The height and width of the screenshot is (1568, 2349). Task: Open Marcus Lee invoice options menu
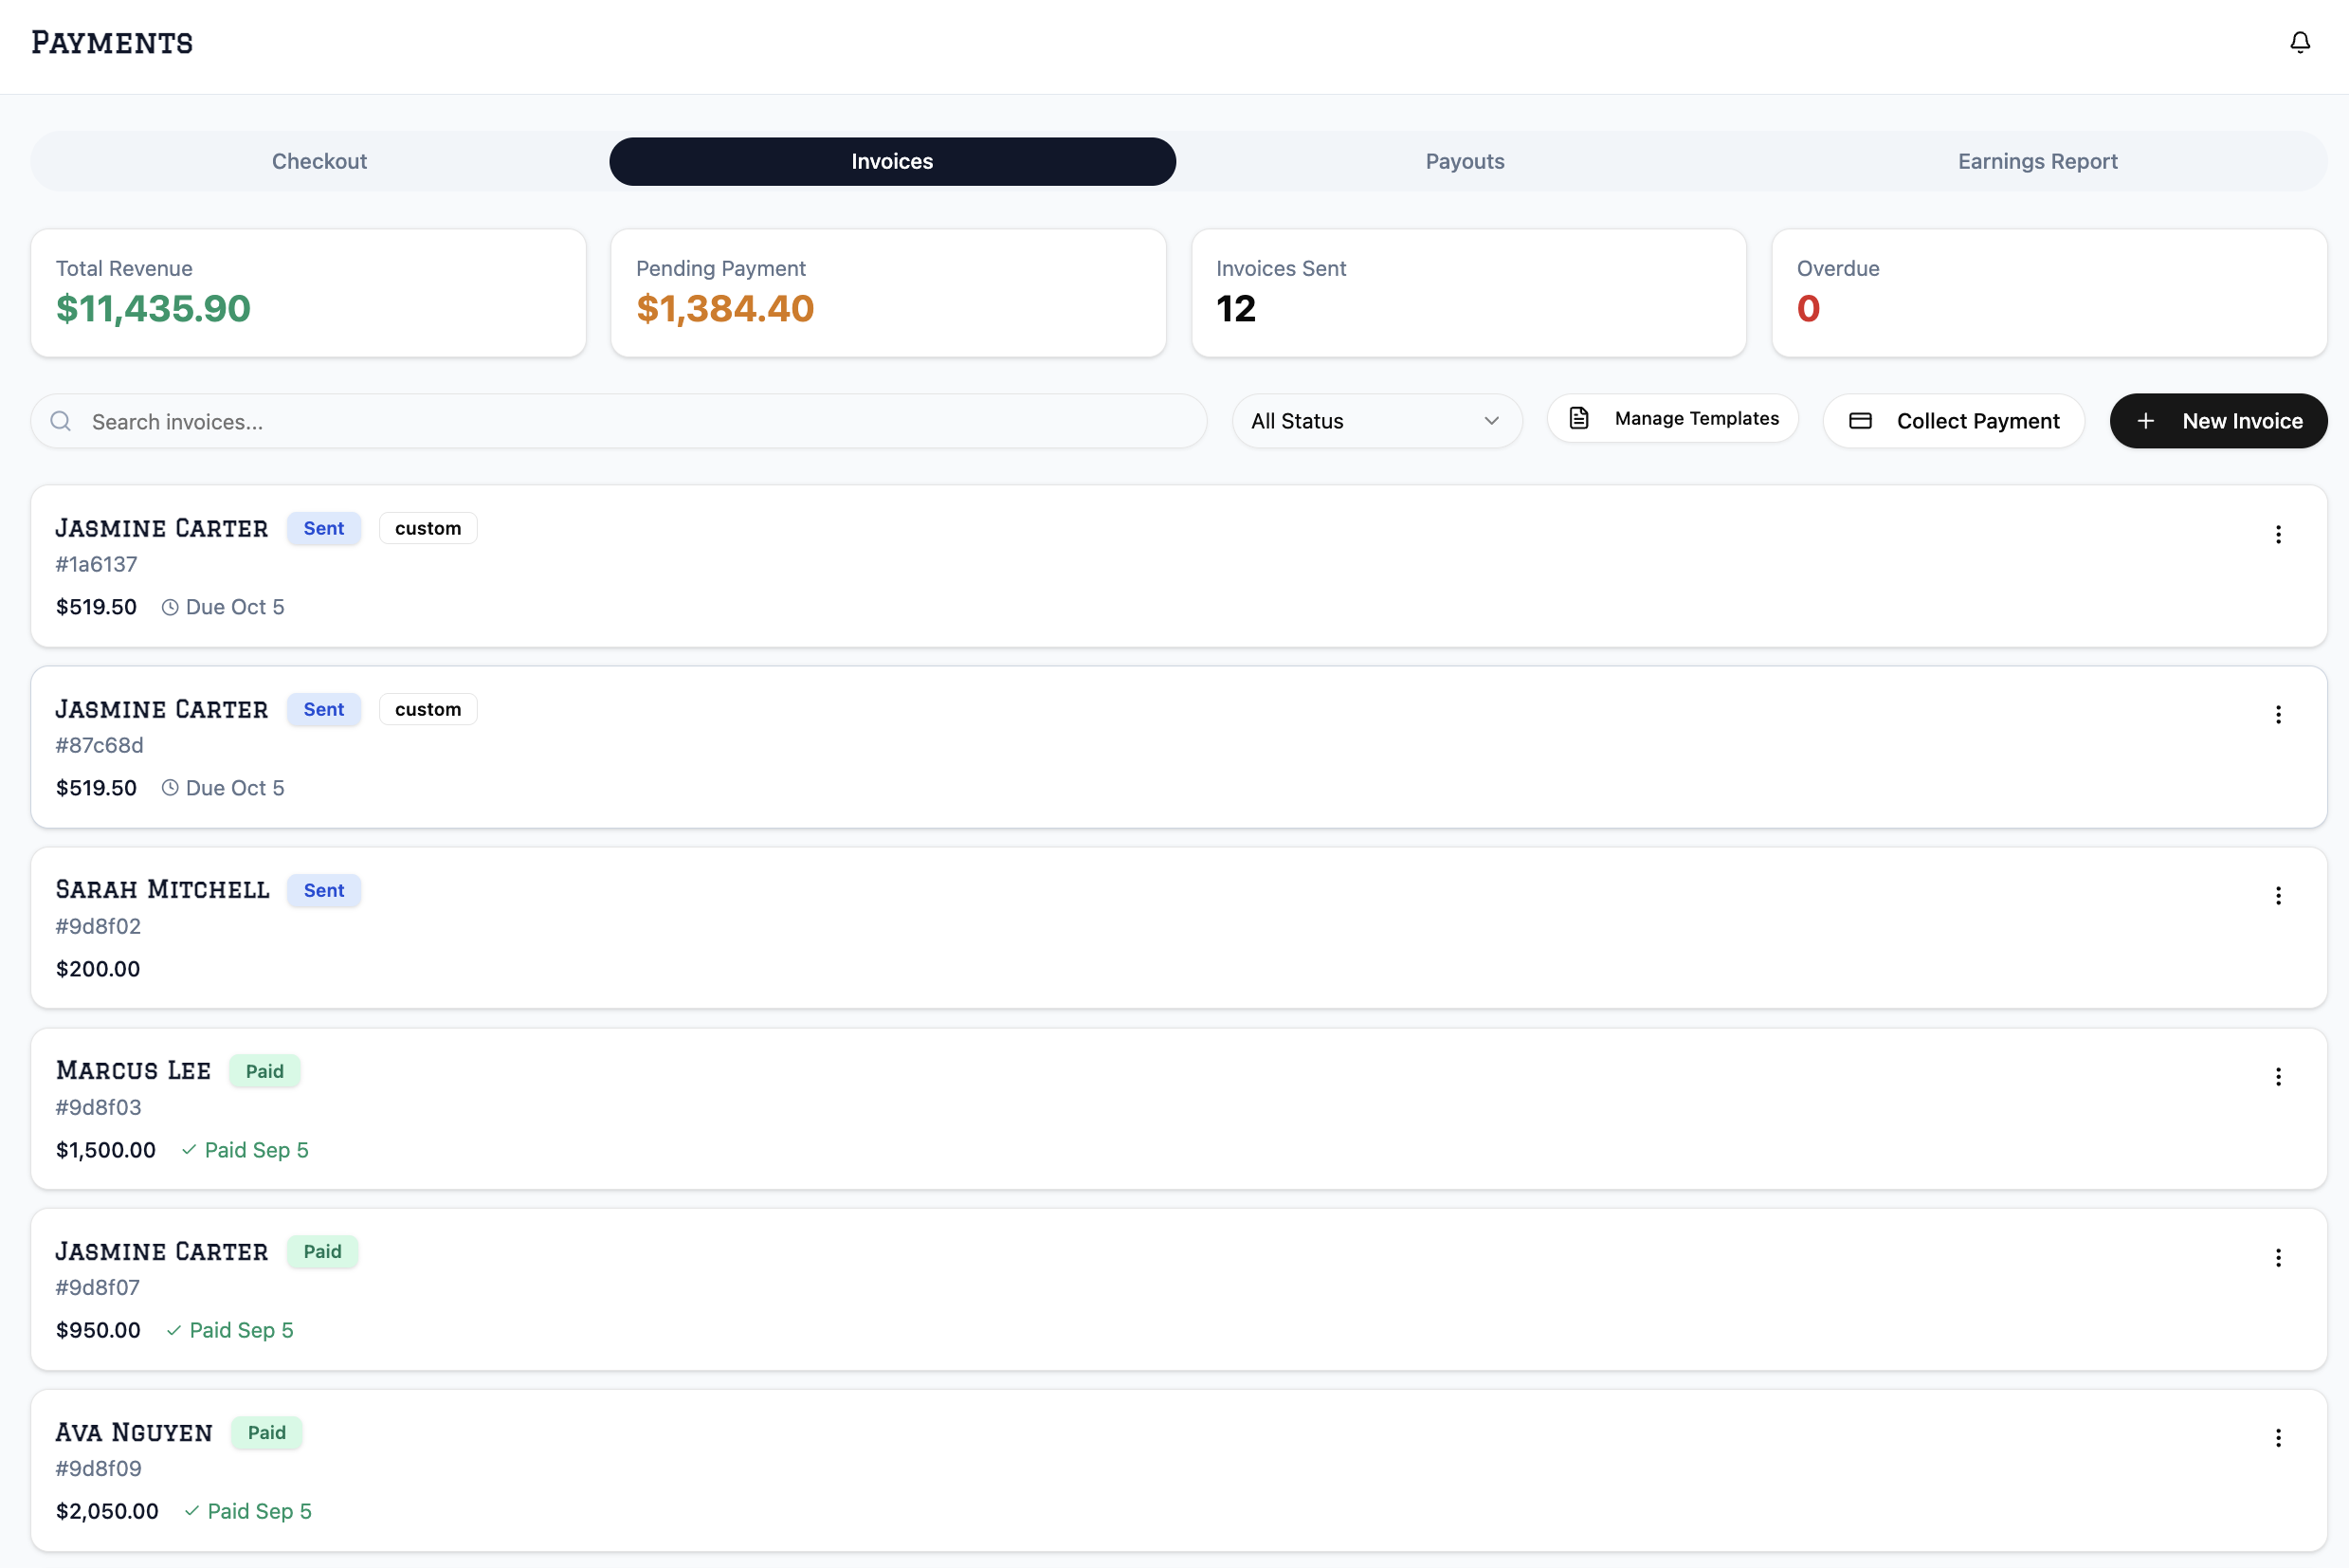click(2278, 1076)
